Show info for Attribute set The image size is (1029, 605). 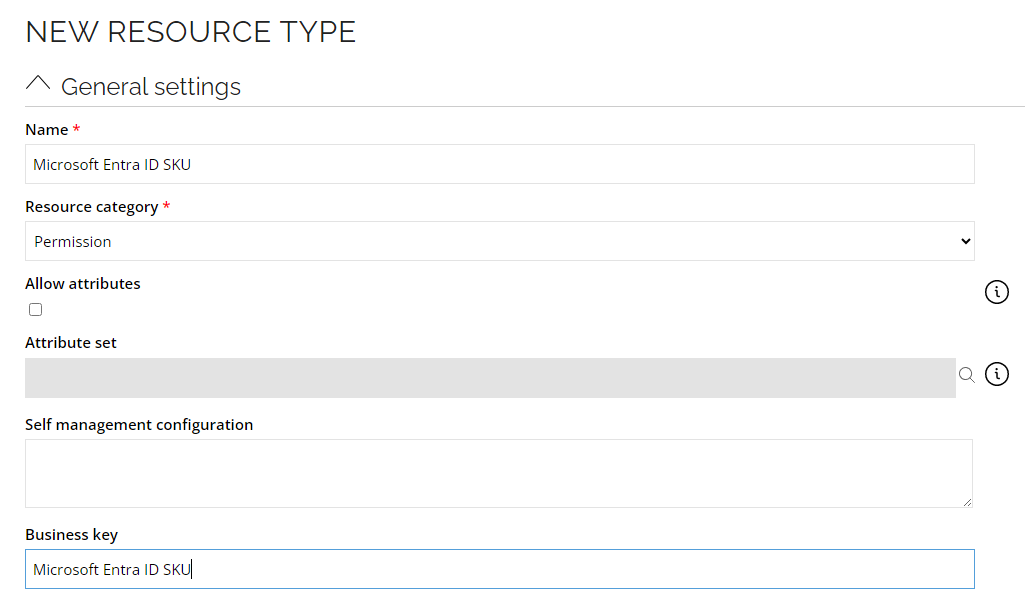(x=996, y=374)
